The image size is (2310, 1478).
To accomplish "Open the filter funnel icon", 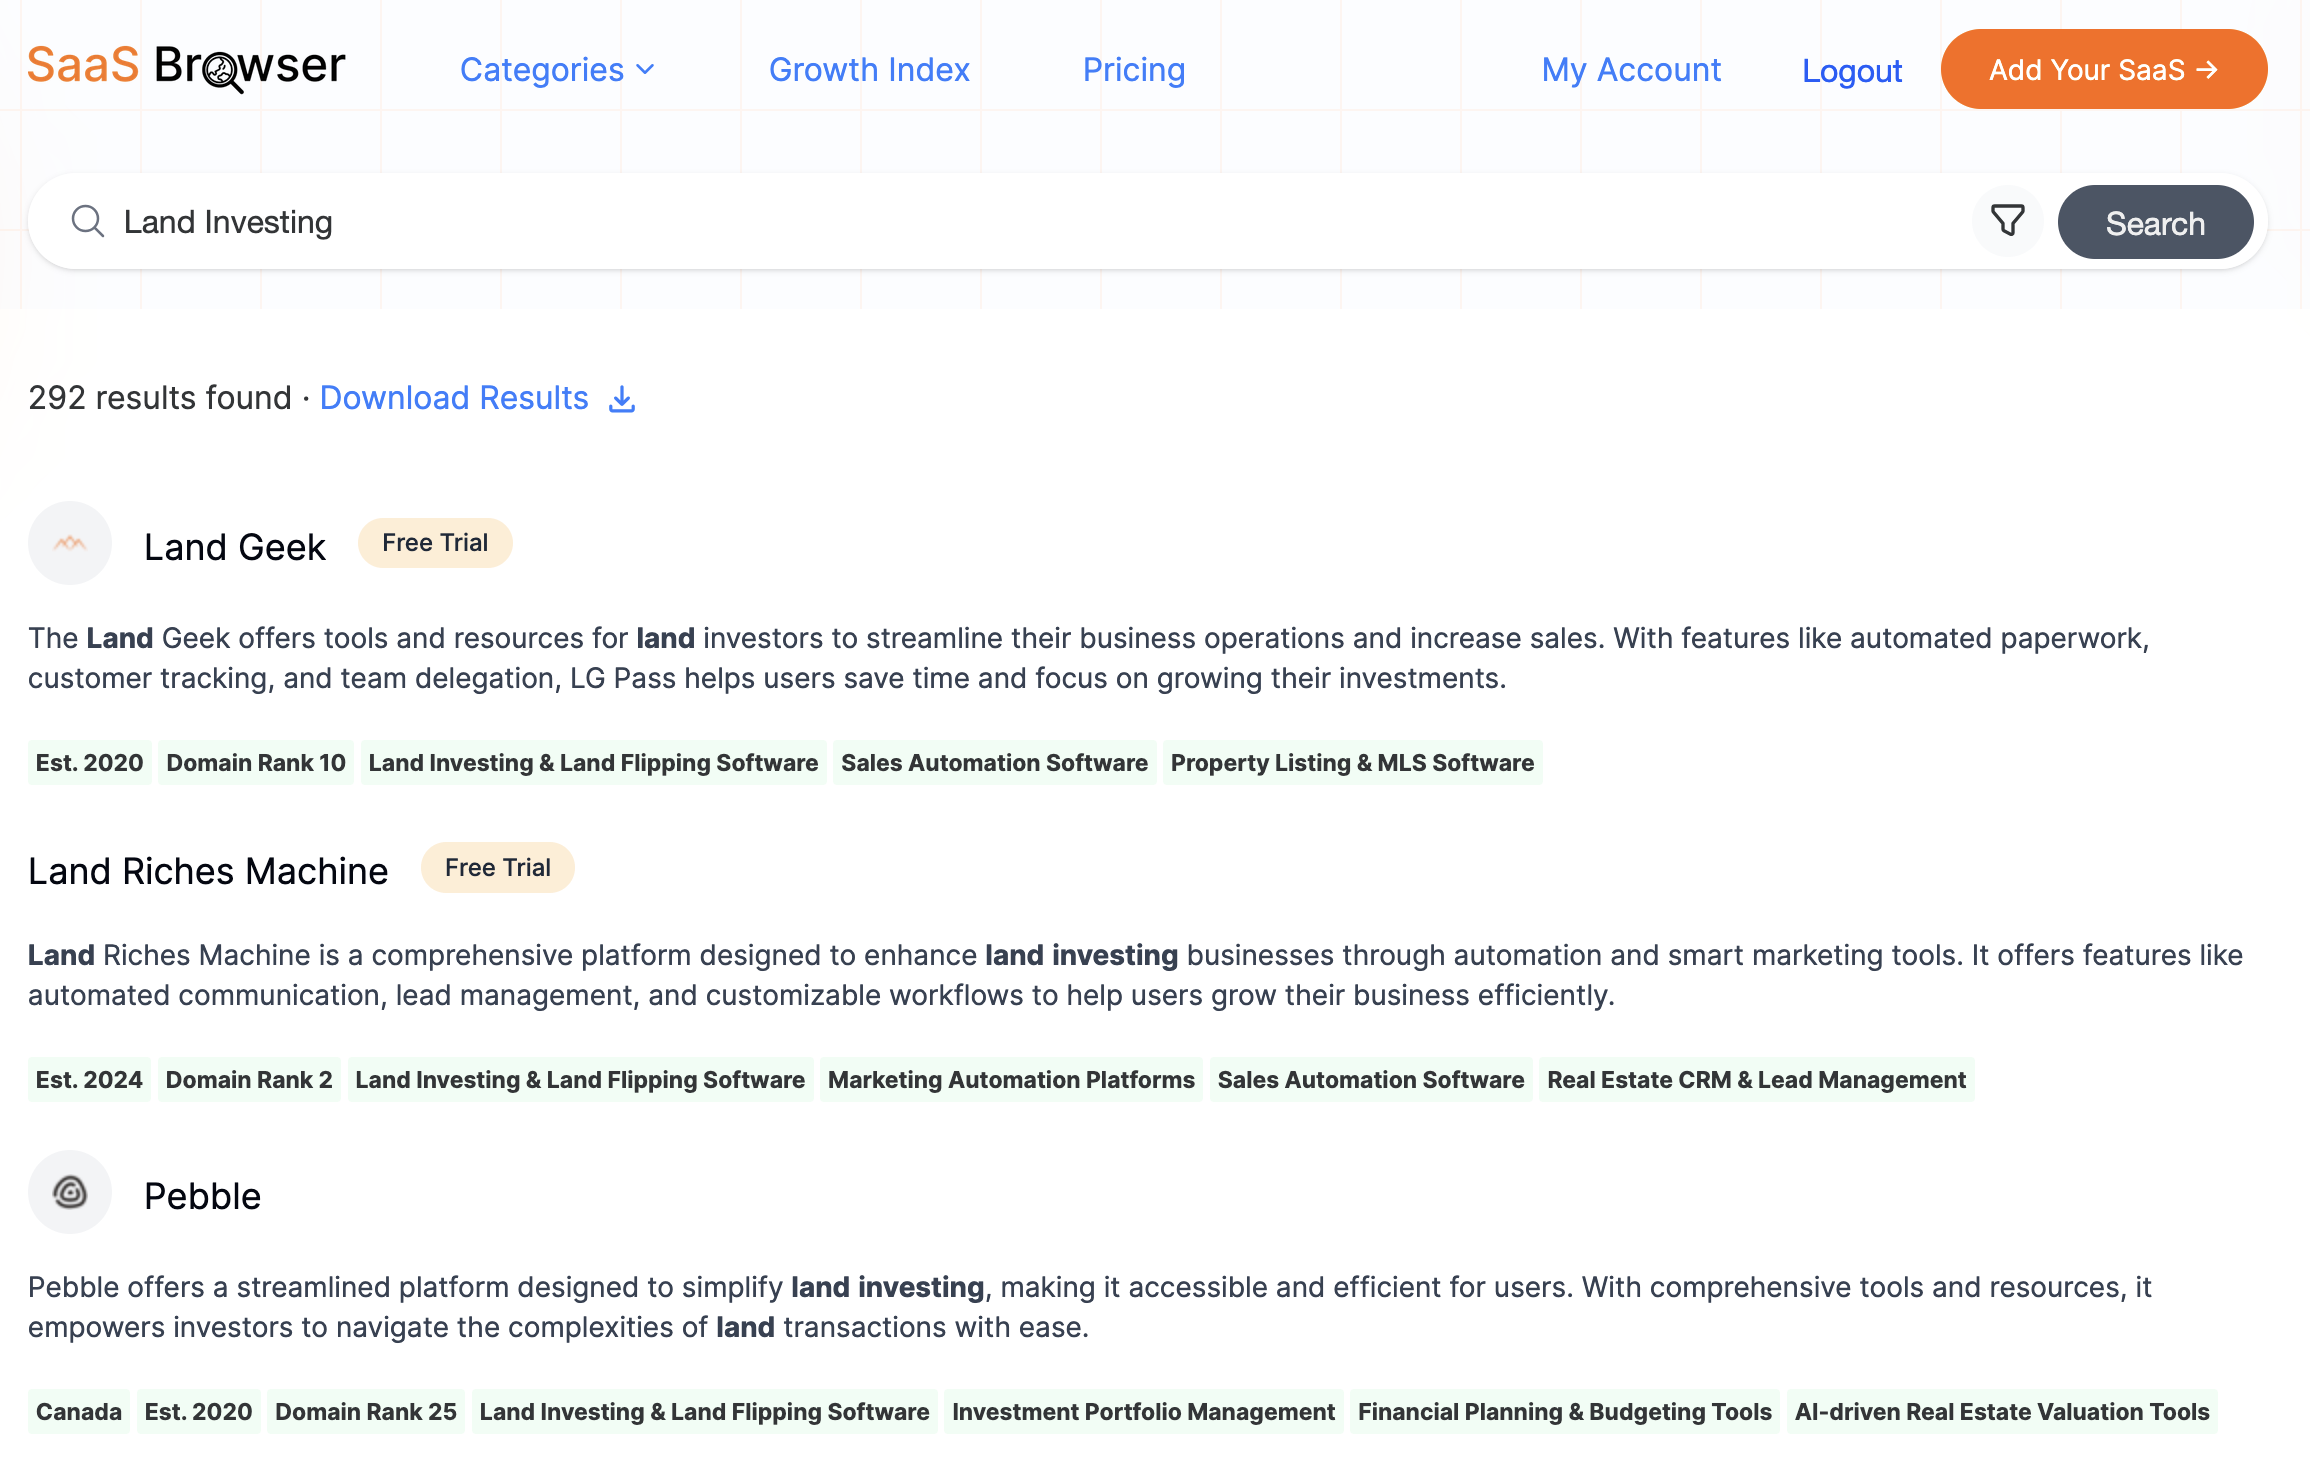I will pos(2007,221).
